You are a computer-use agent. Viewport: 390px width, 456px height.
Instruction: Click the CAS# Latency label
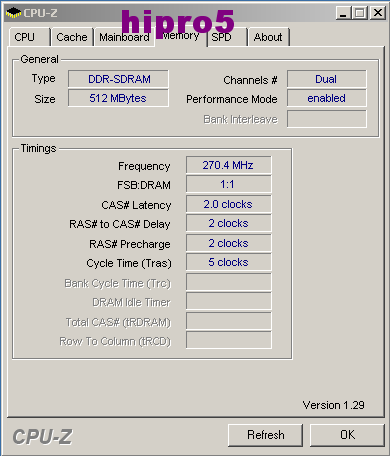point(136,205)
